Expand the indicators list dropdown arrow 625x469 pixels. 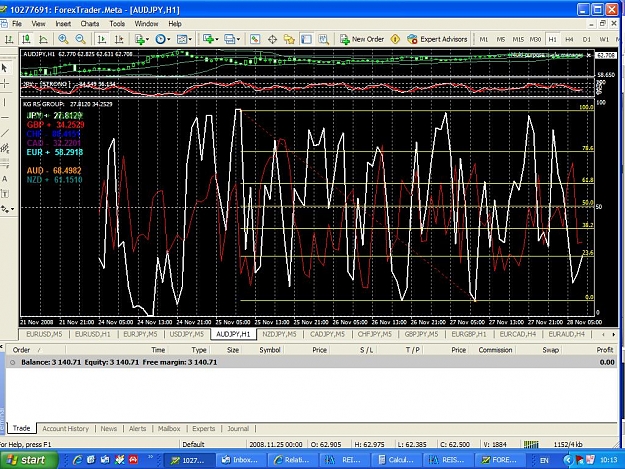(x=147, y=39)
